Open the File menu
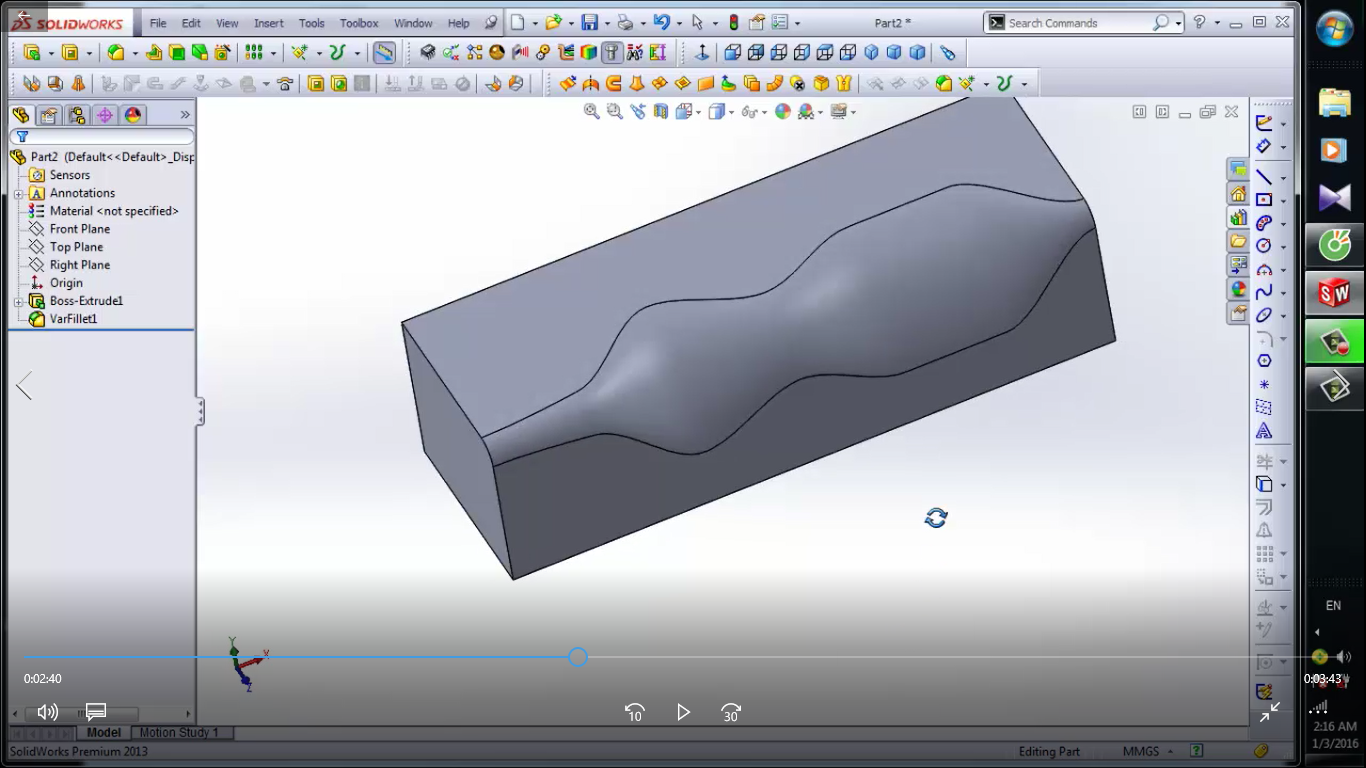The height and width of the screenshot is (768, 1366). (x=158, y=23)
